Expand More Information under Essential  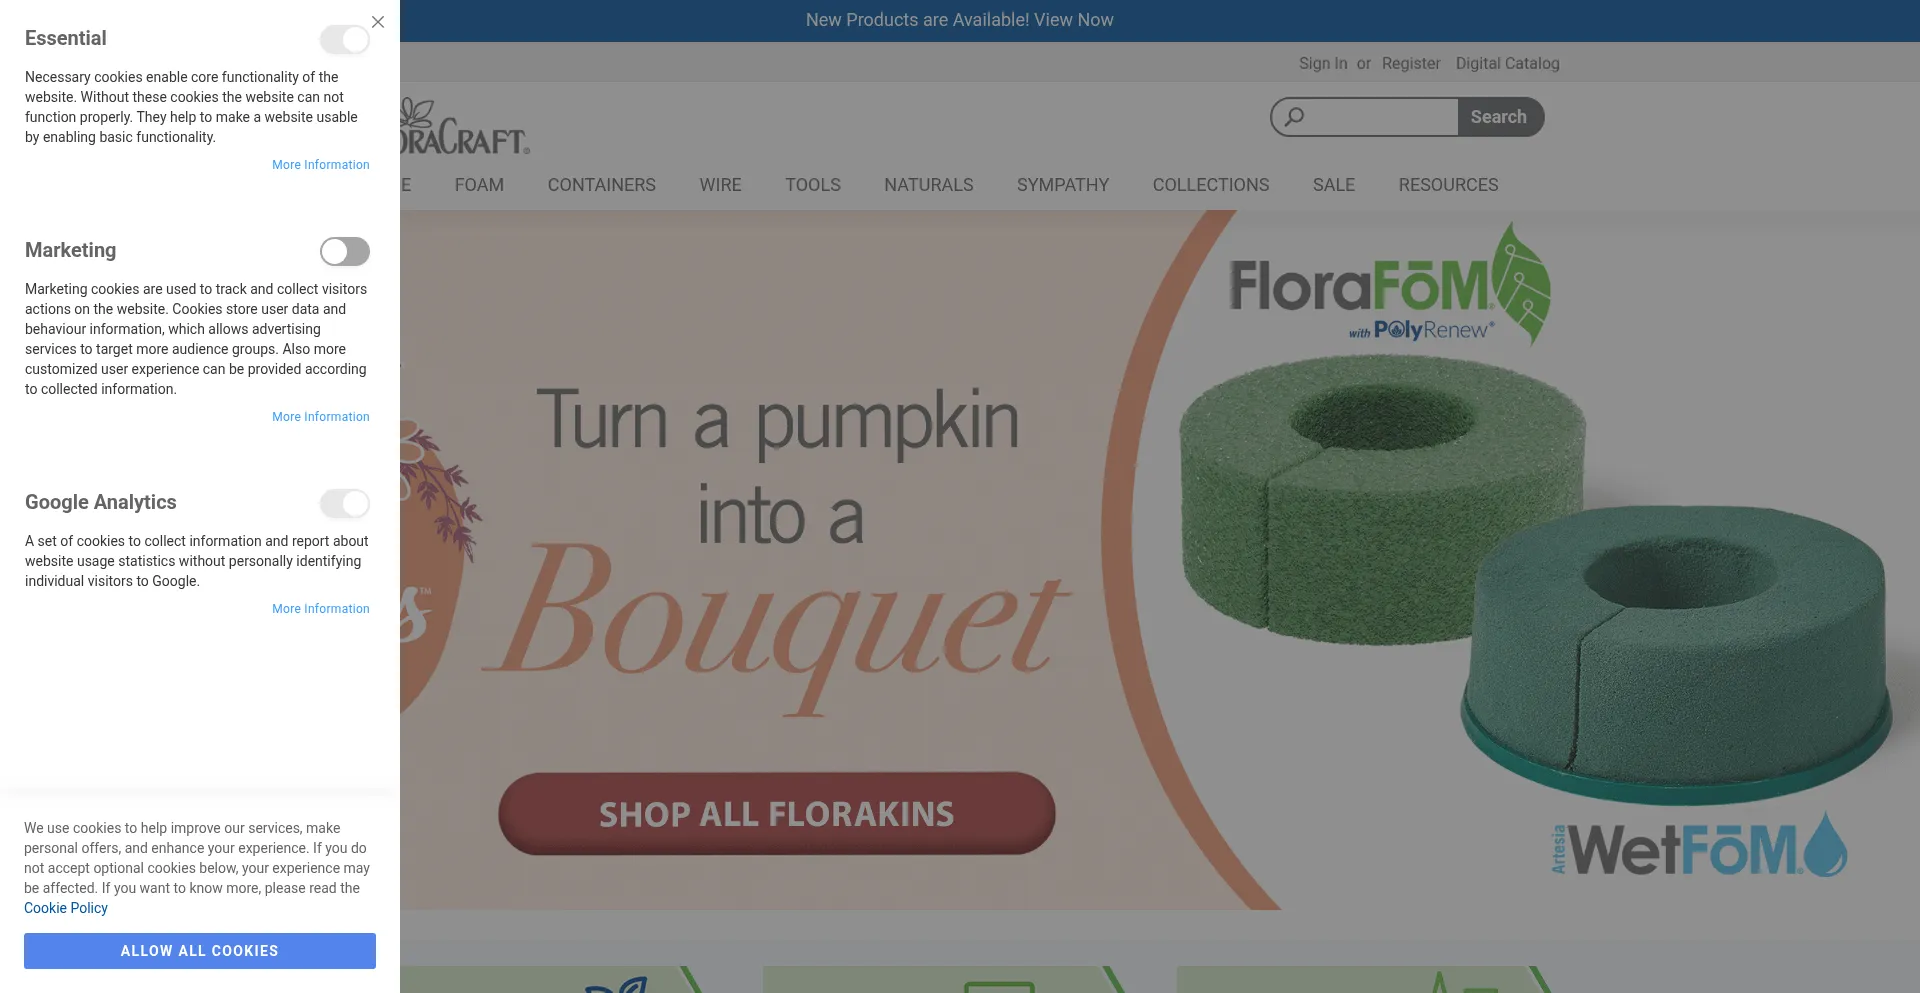pyautogui.click(x=321, y=165)
